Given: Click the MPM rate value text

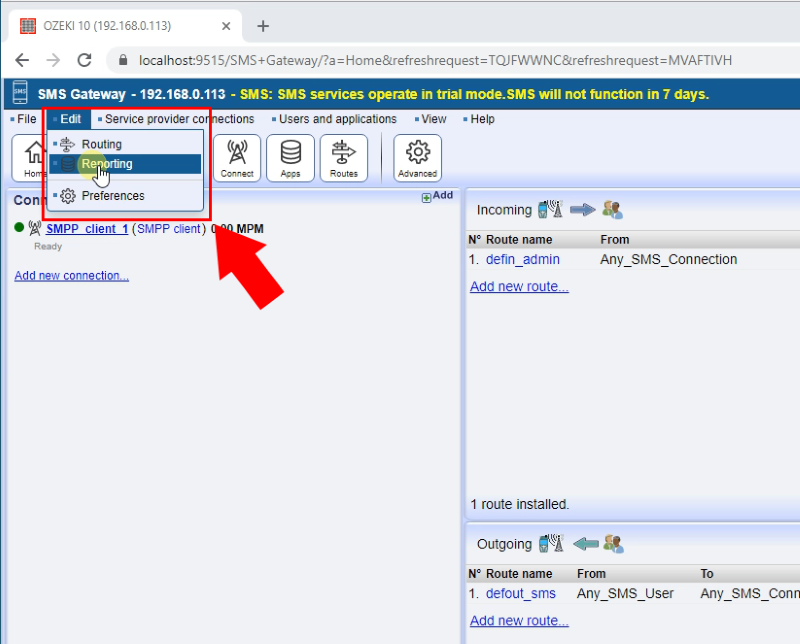Looking at the screenshot, I should pyautogui.click(x=237, y=229).
